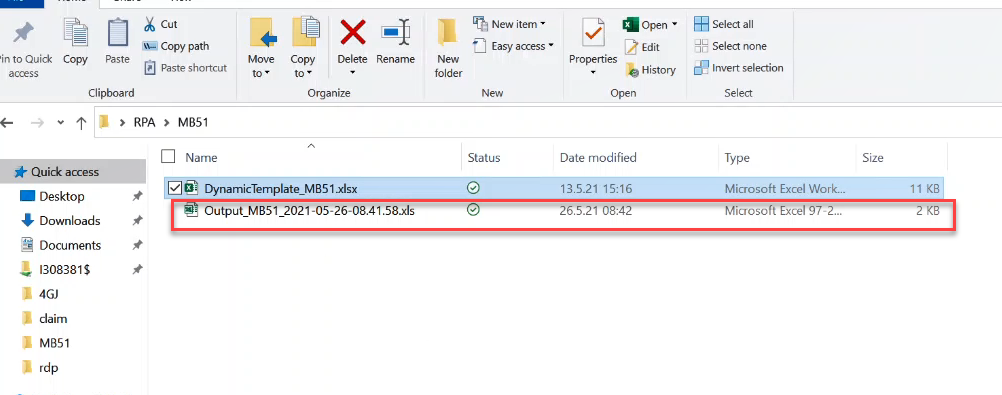Click Select none
Screen dimensions: 1002x395
point(730,46)
